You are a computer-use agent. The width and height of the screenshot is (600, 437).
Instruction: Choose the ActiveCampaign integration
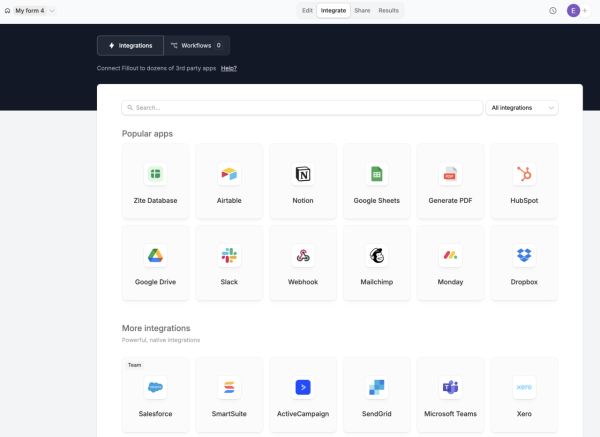click(303, 395)
